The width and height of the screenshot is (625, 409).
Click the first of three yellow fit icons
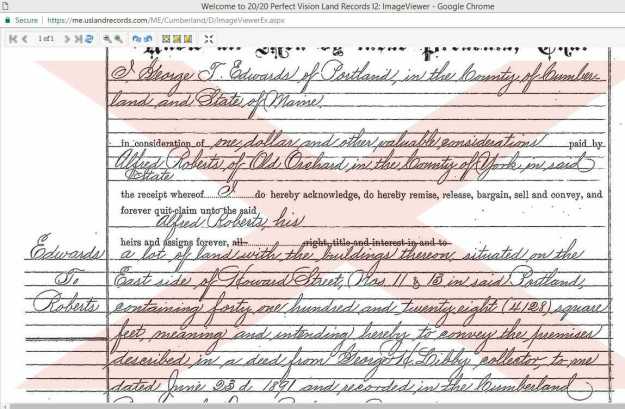[165, 38]
